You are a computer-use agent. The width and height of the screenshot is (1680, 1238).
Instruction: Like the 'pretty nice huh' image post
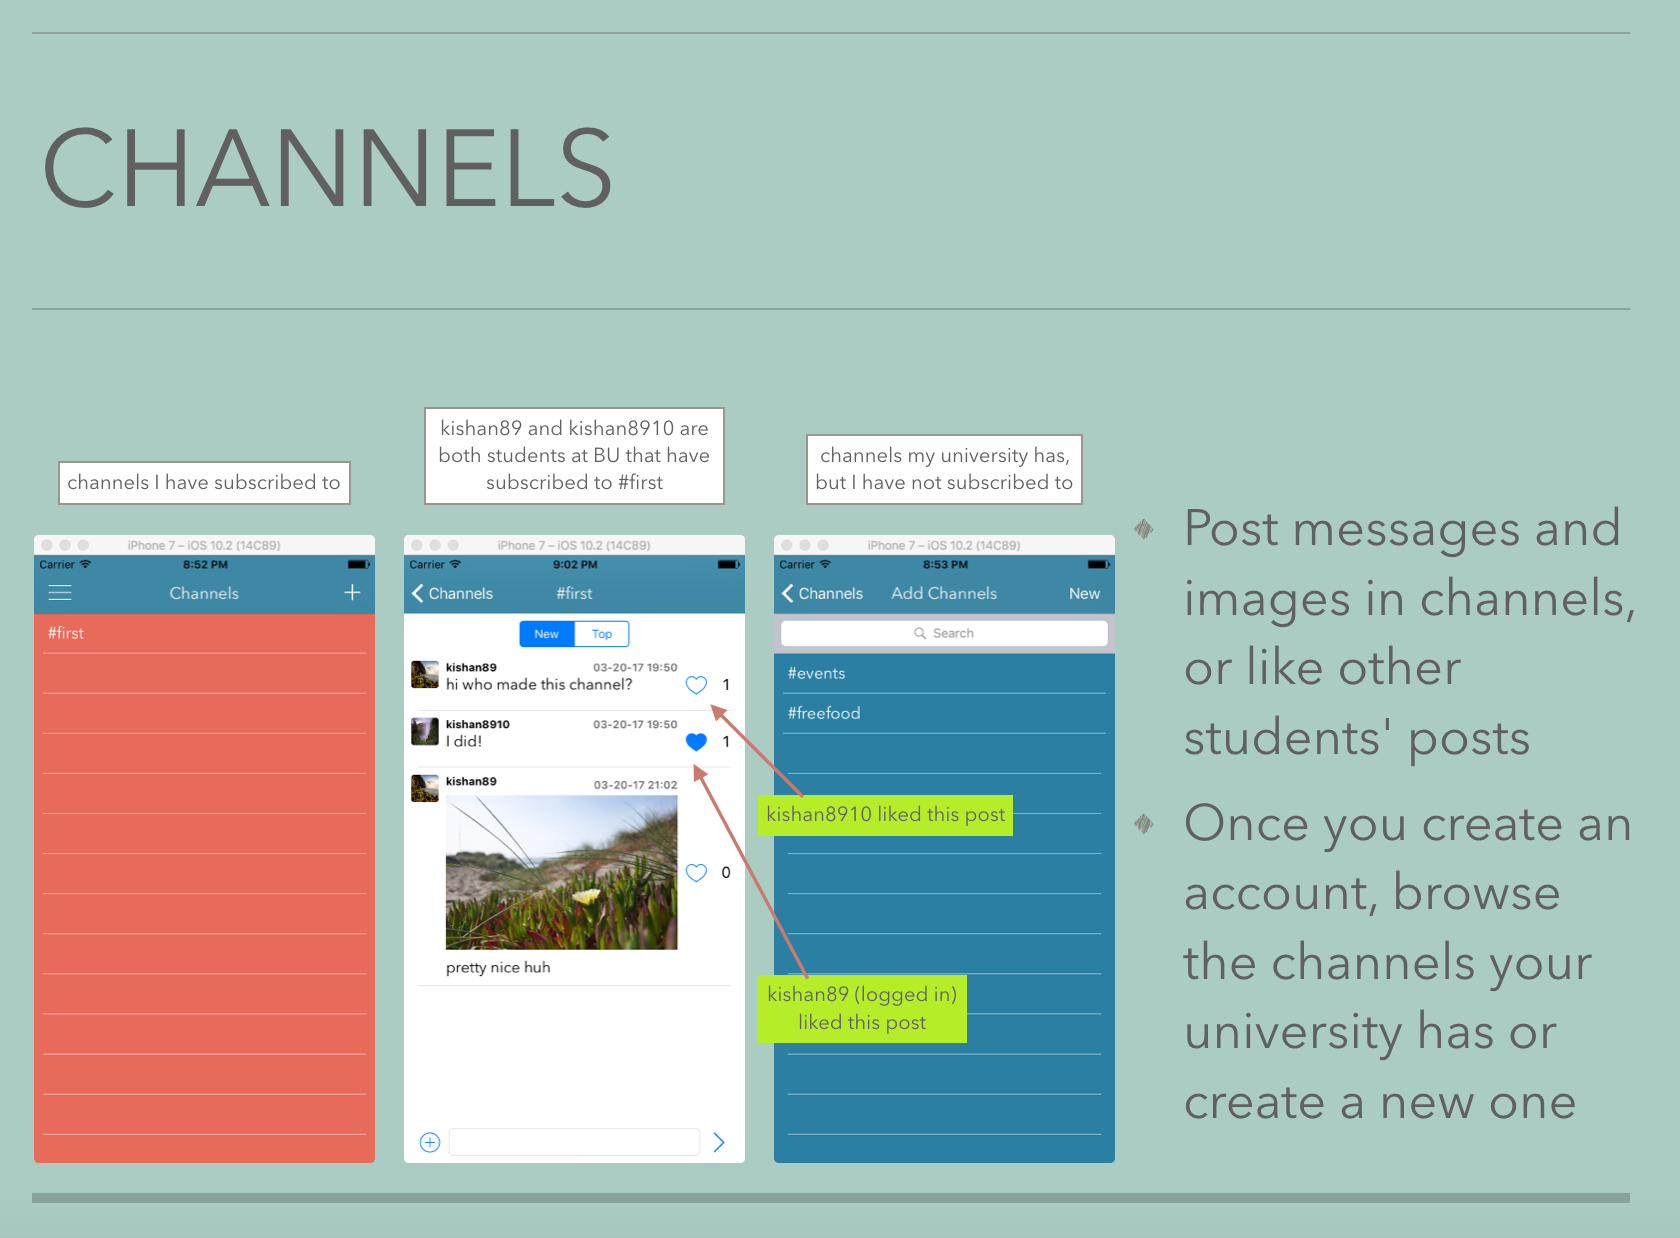coord(696,873)
